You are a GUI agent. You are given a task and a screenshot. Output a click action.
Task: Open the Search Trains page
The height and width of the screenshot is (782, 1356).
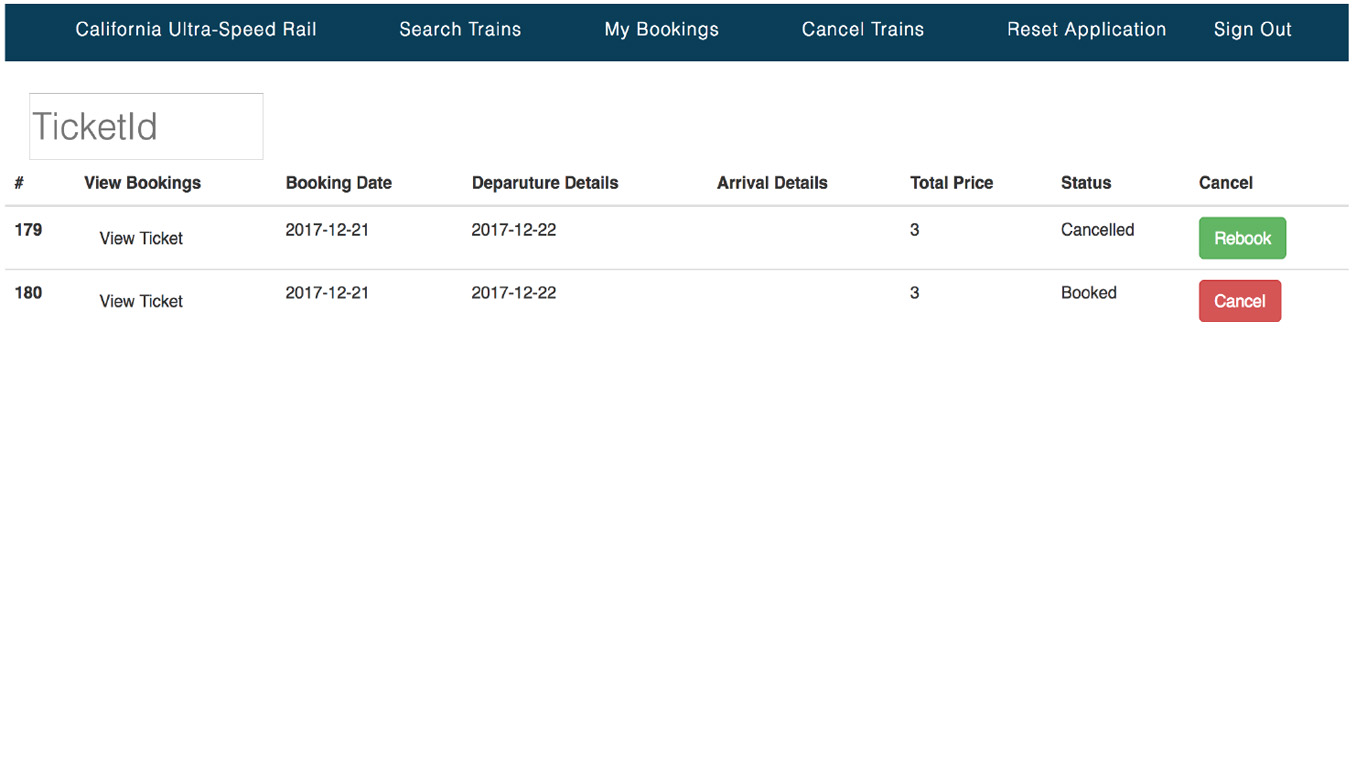click(x=460, y=29)
